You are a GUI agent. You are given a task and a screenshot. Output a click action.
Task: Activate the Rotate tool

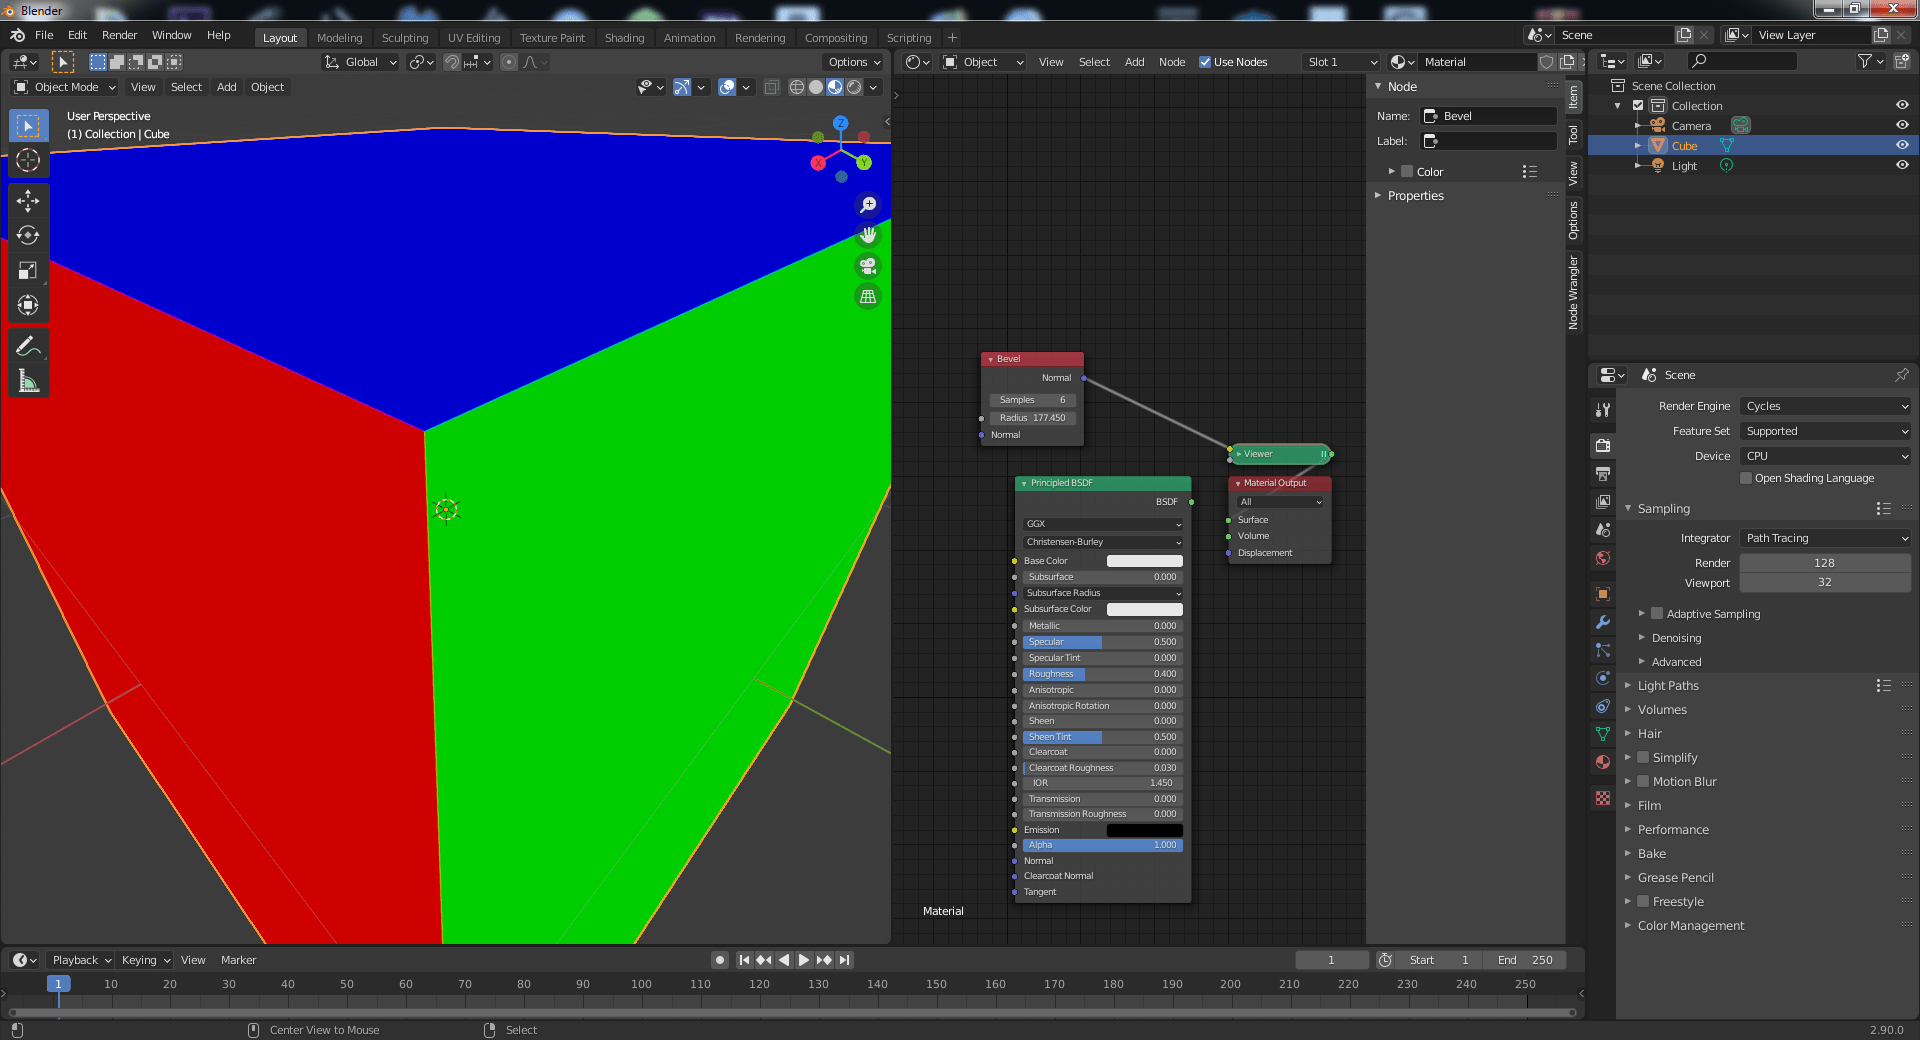point(28,237)
